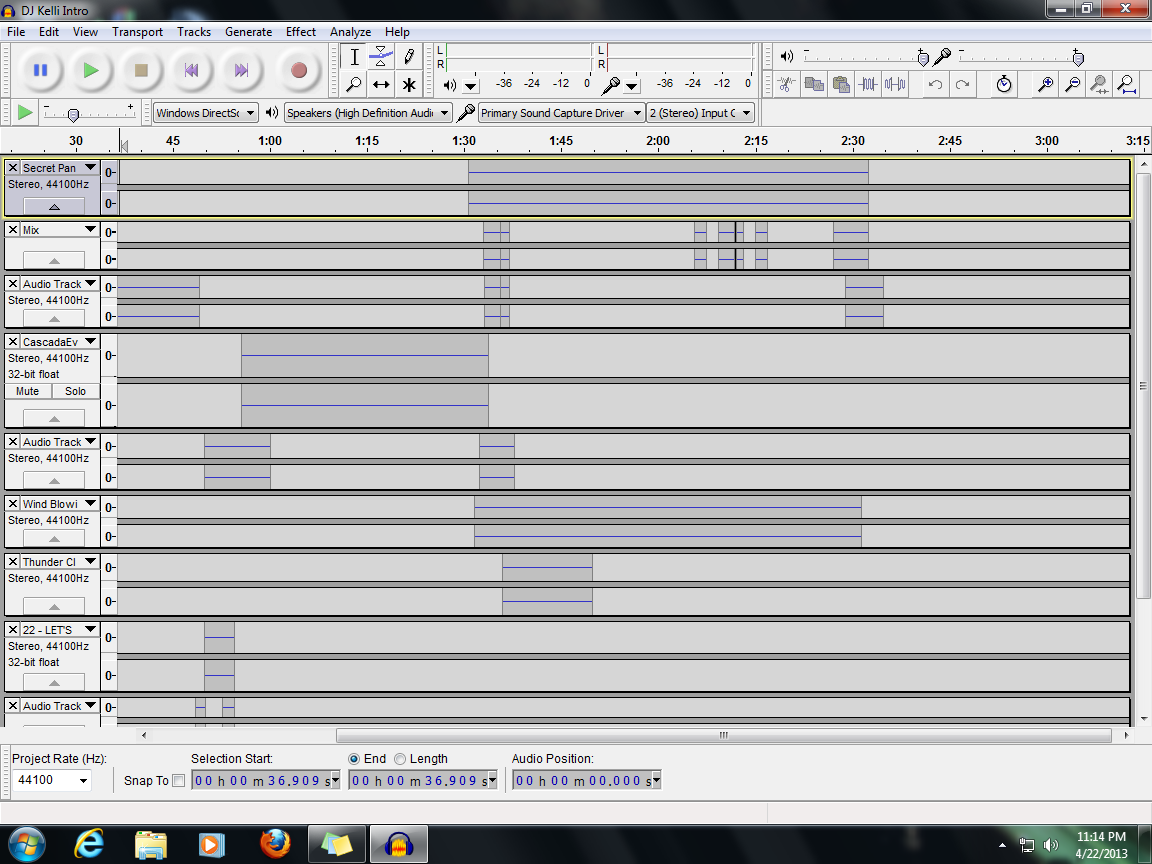Open the Effect menu
The height and width of the screenshot is (864, 1152).
pos(300,32)
